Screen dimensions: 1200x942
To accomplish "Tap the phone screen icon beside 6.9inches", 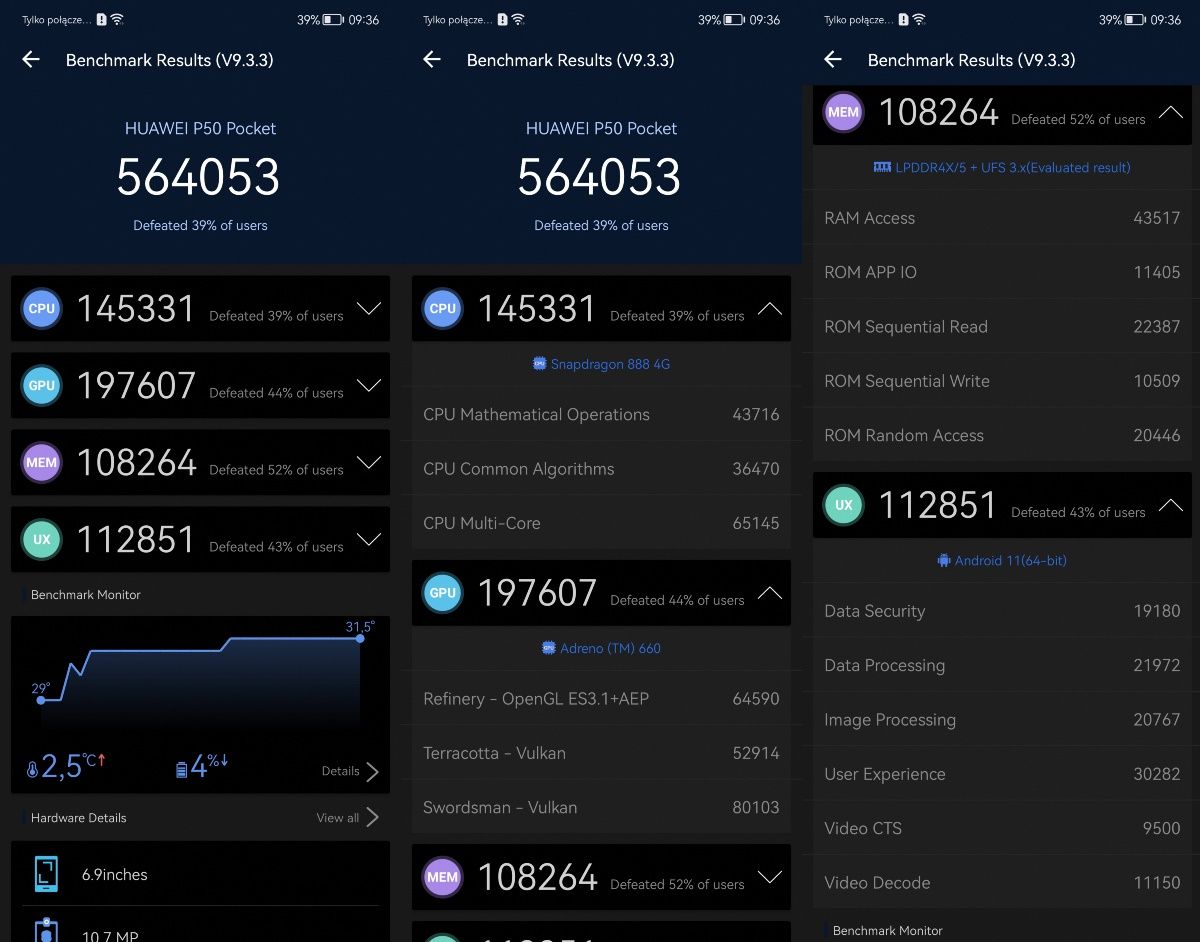I will tap(46, 874).
